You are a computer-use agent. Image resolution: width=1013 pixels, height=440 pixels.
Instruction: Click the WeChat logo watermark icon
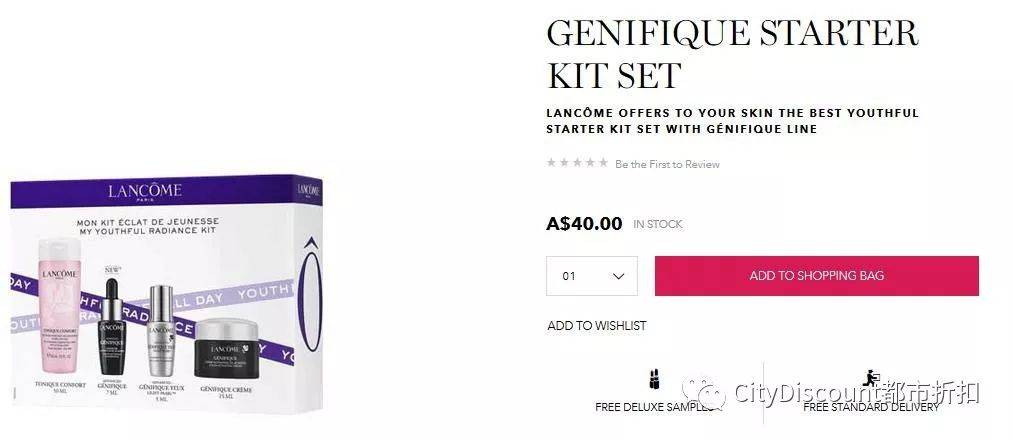point(703,393)
